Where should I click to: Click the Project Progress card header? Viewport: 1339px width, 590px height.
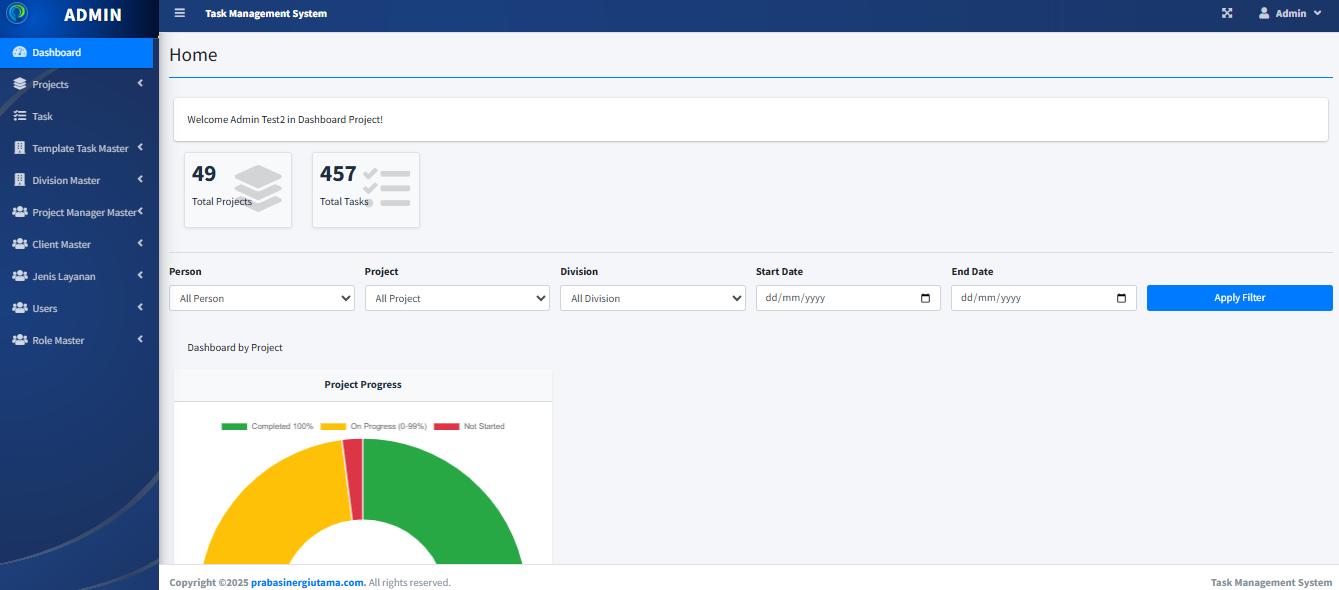pyautogui.click(x=363, y=385)
